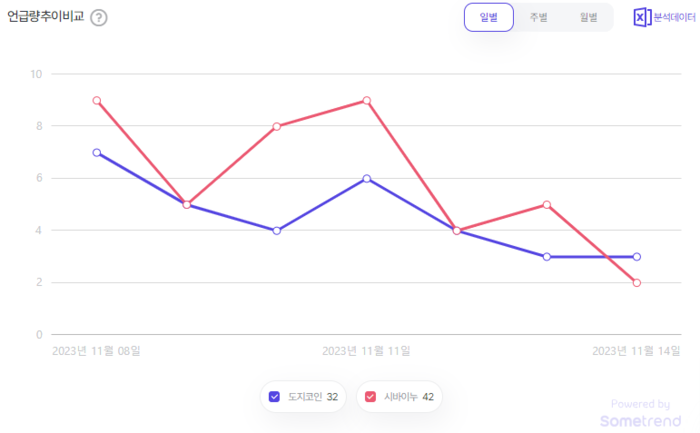Viewport: 700px width, 433px height.
Task: Click 시바이누 data point on November 08
Action: click(x=97, y=100)
